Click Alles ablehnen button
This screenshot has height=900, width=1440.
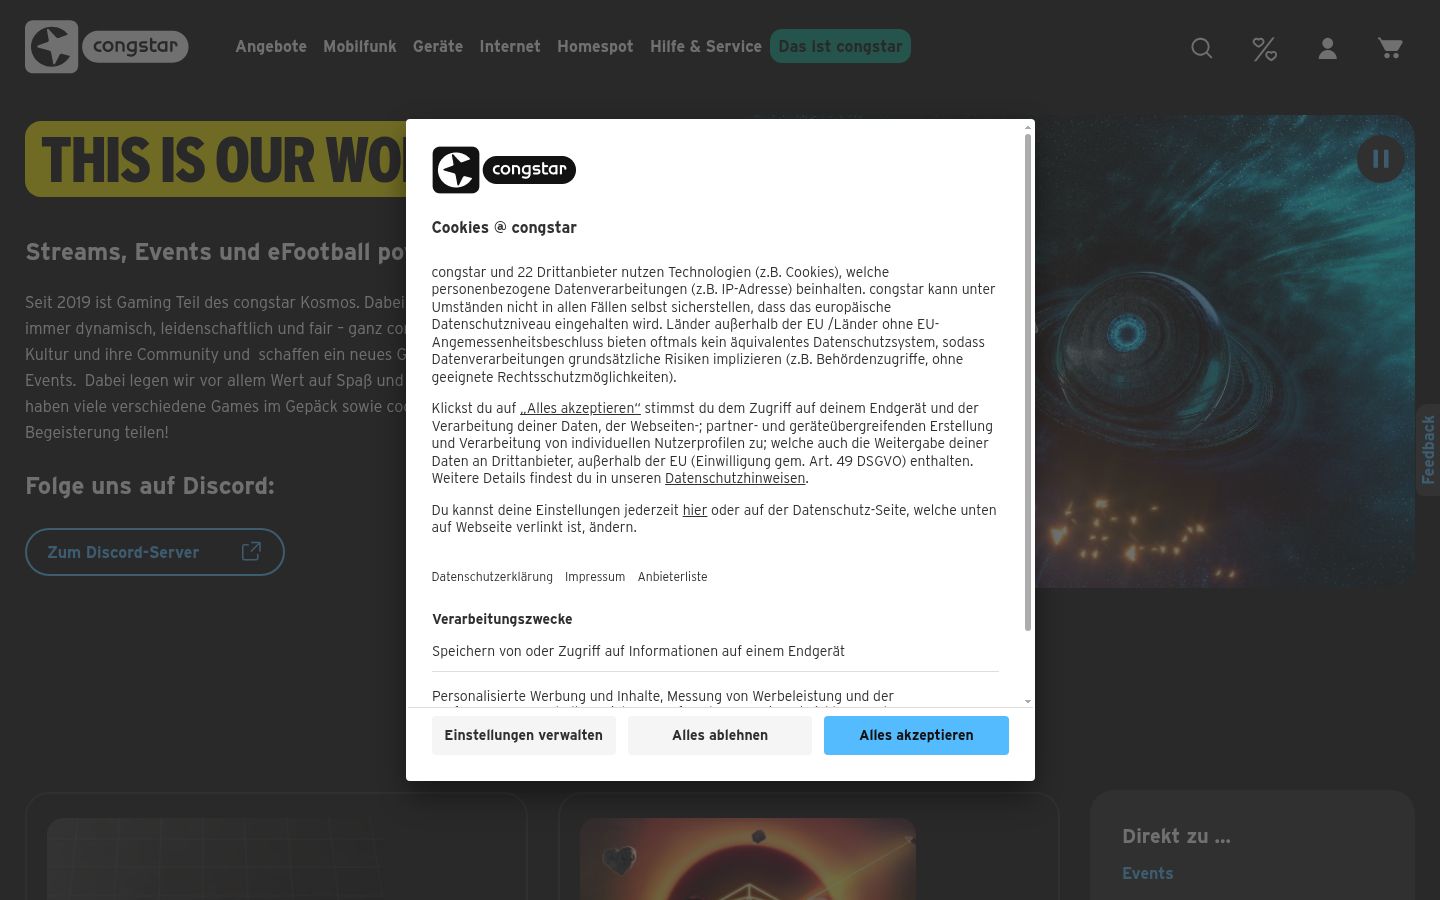point(720,735)
